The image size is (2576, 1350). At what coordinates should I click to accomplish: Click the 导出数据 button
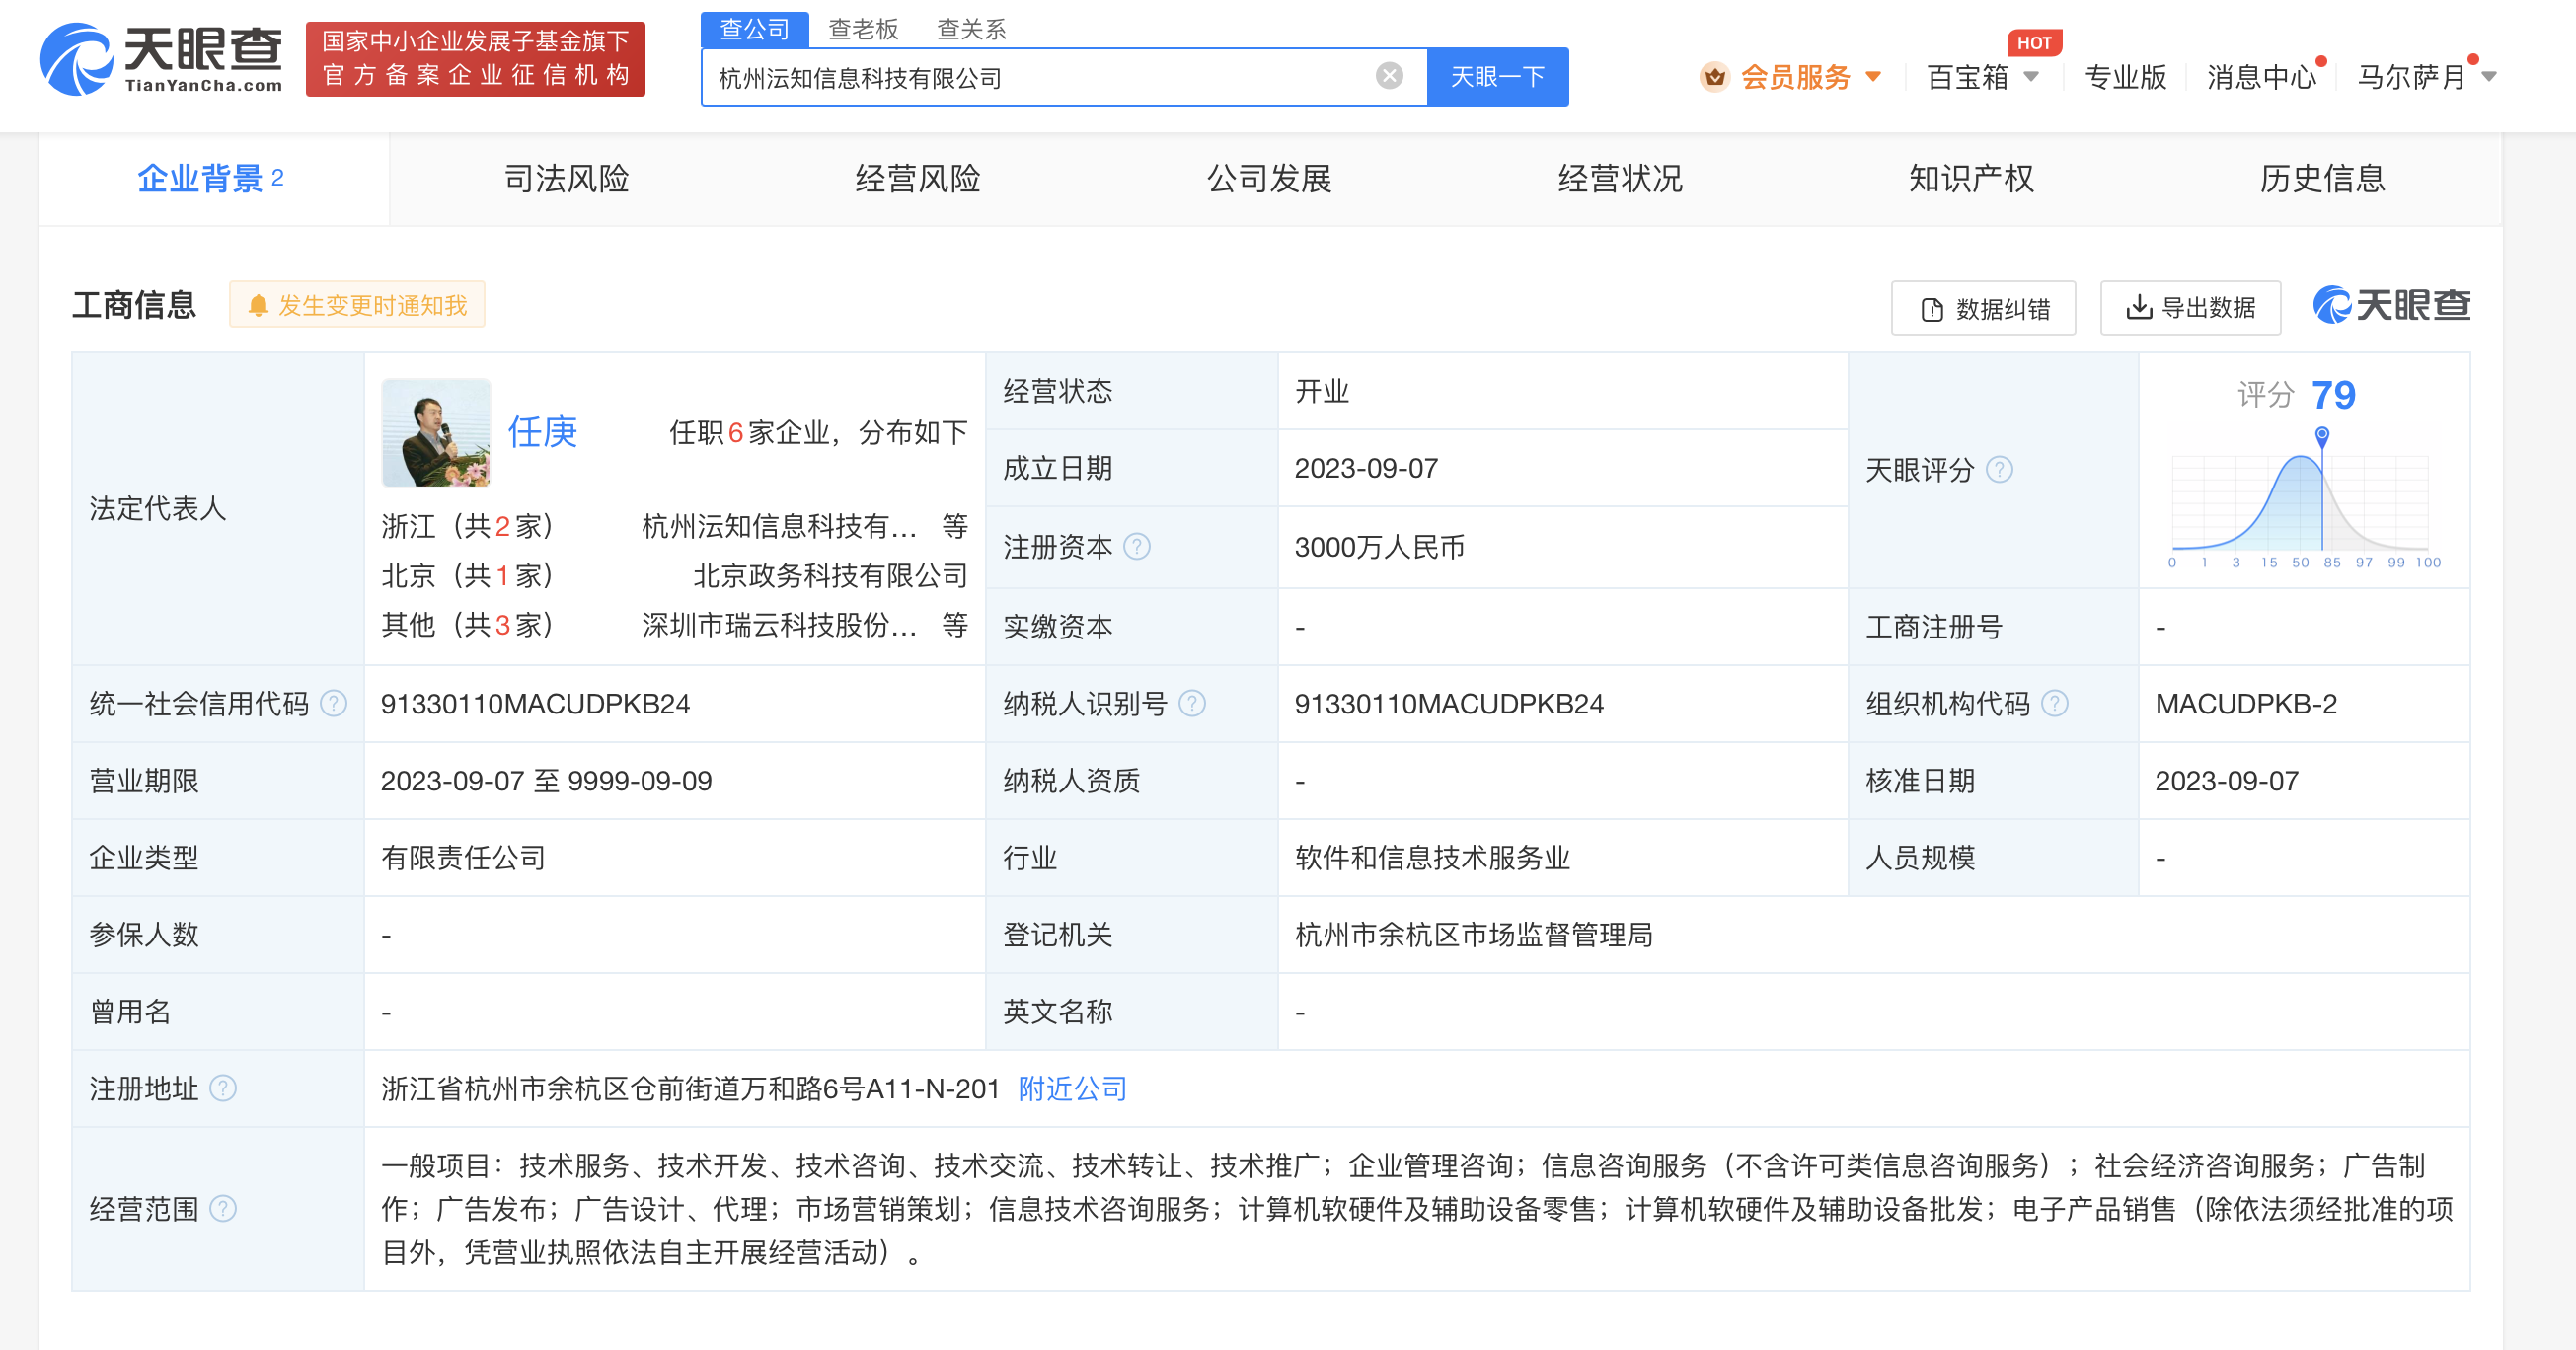coord(2190,308)
